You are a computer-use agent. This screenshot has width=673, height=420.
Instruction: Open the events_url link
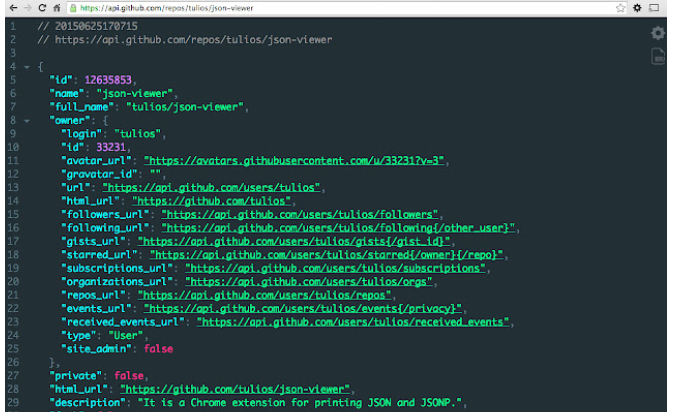(x=303, y=308)
